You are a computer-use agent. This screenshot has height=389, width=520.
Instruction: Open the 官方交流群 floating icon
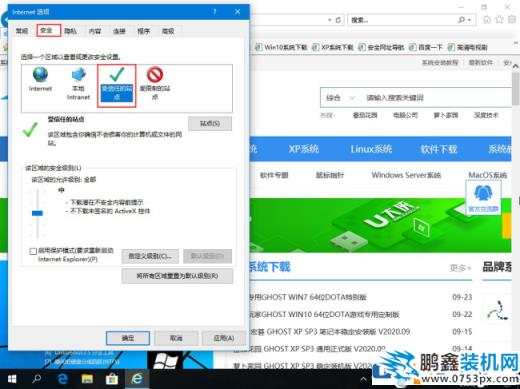[x=483, y=198]
